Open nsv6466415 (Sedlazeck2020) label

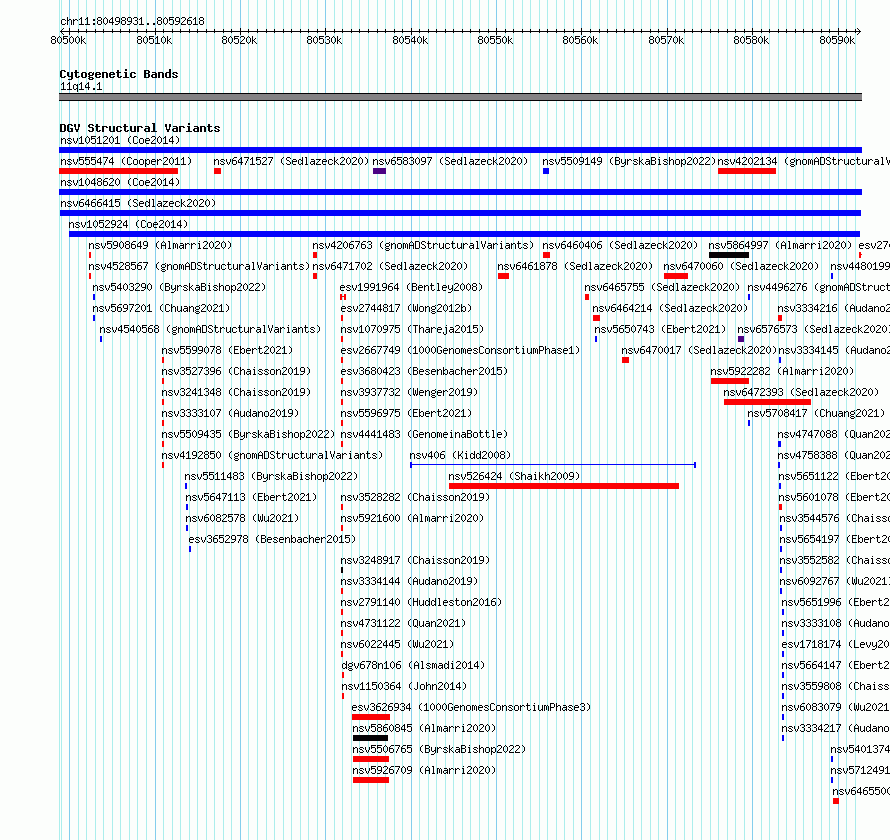click(x=138, y=203)
